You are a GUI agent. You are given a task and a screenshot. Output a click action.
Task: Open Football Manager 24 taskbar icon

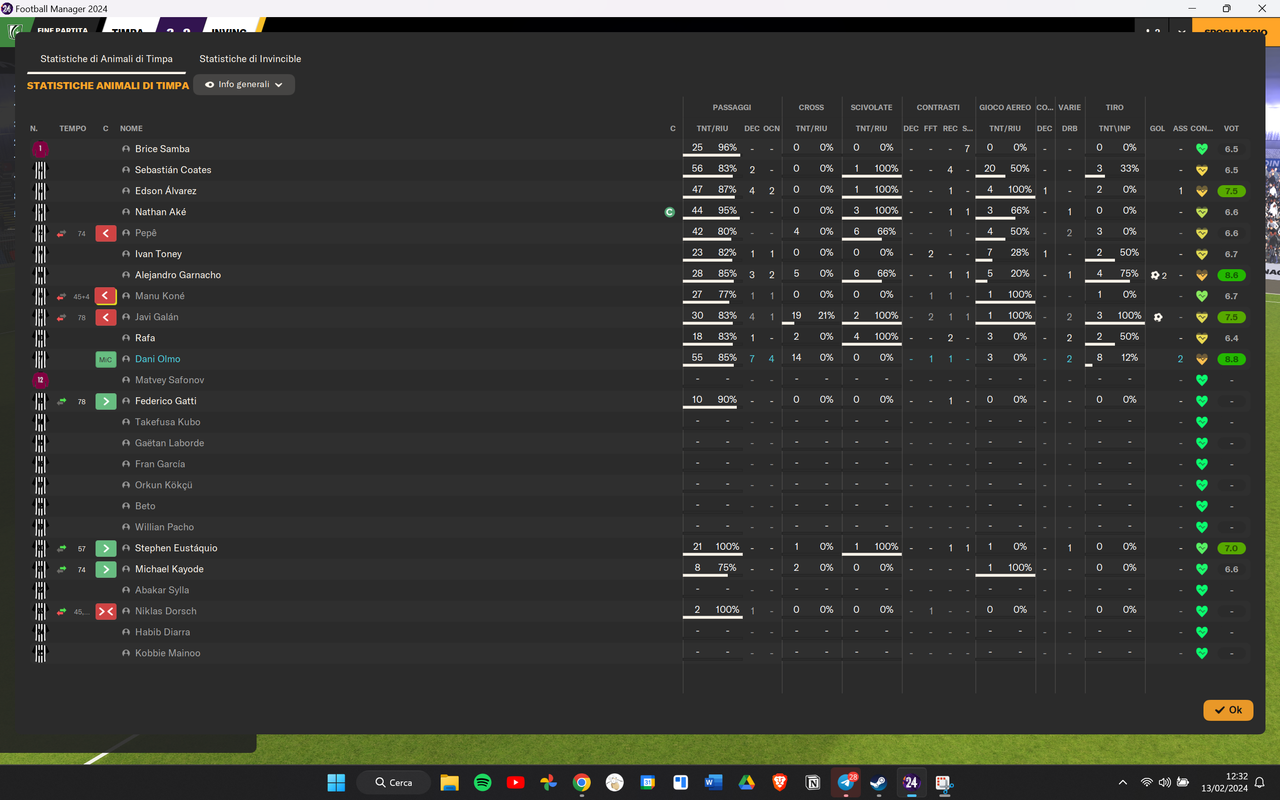(x=911, y=782)
